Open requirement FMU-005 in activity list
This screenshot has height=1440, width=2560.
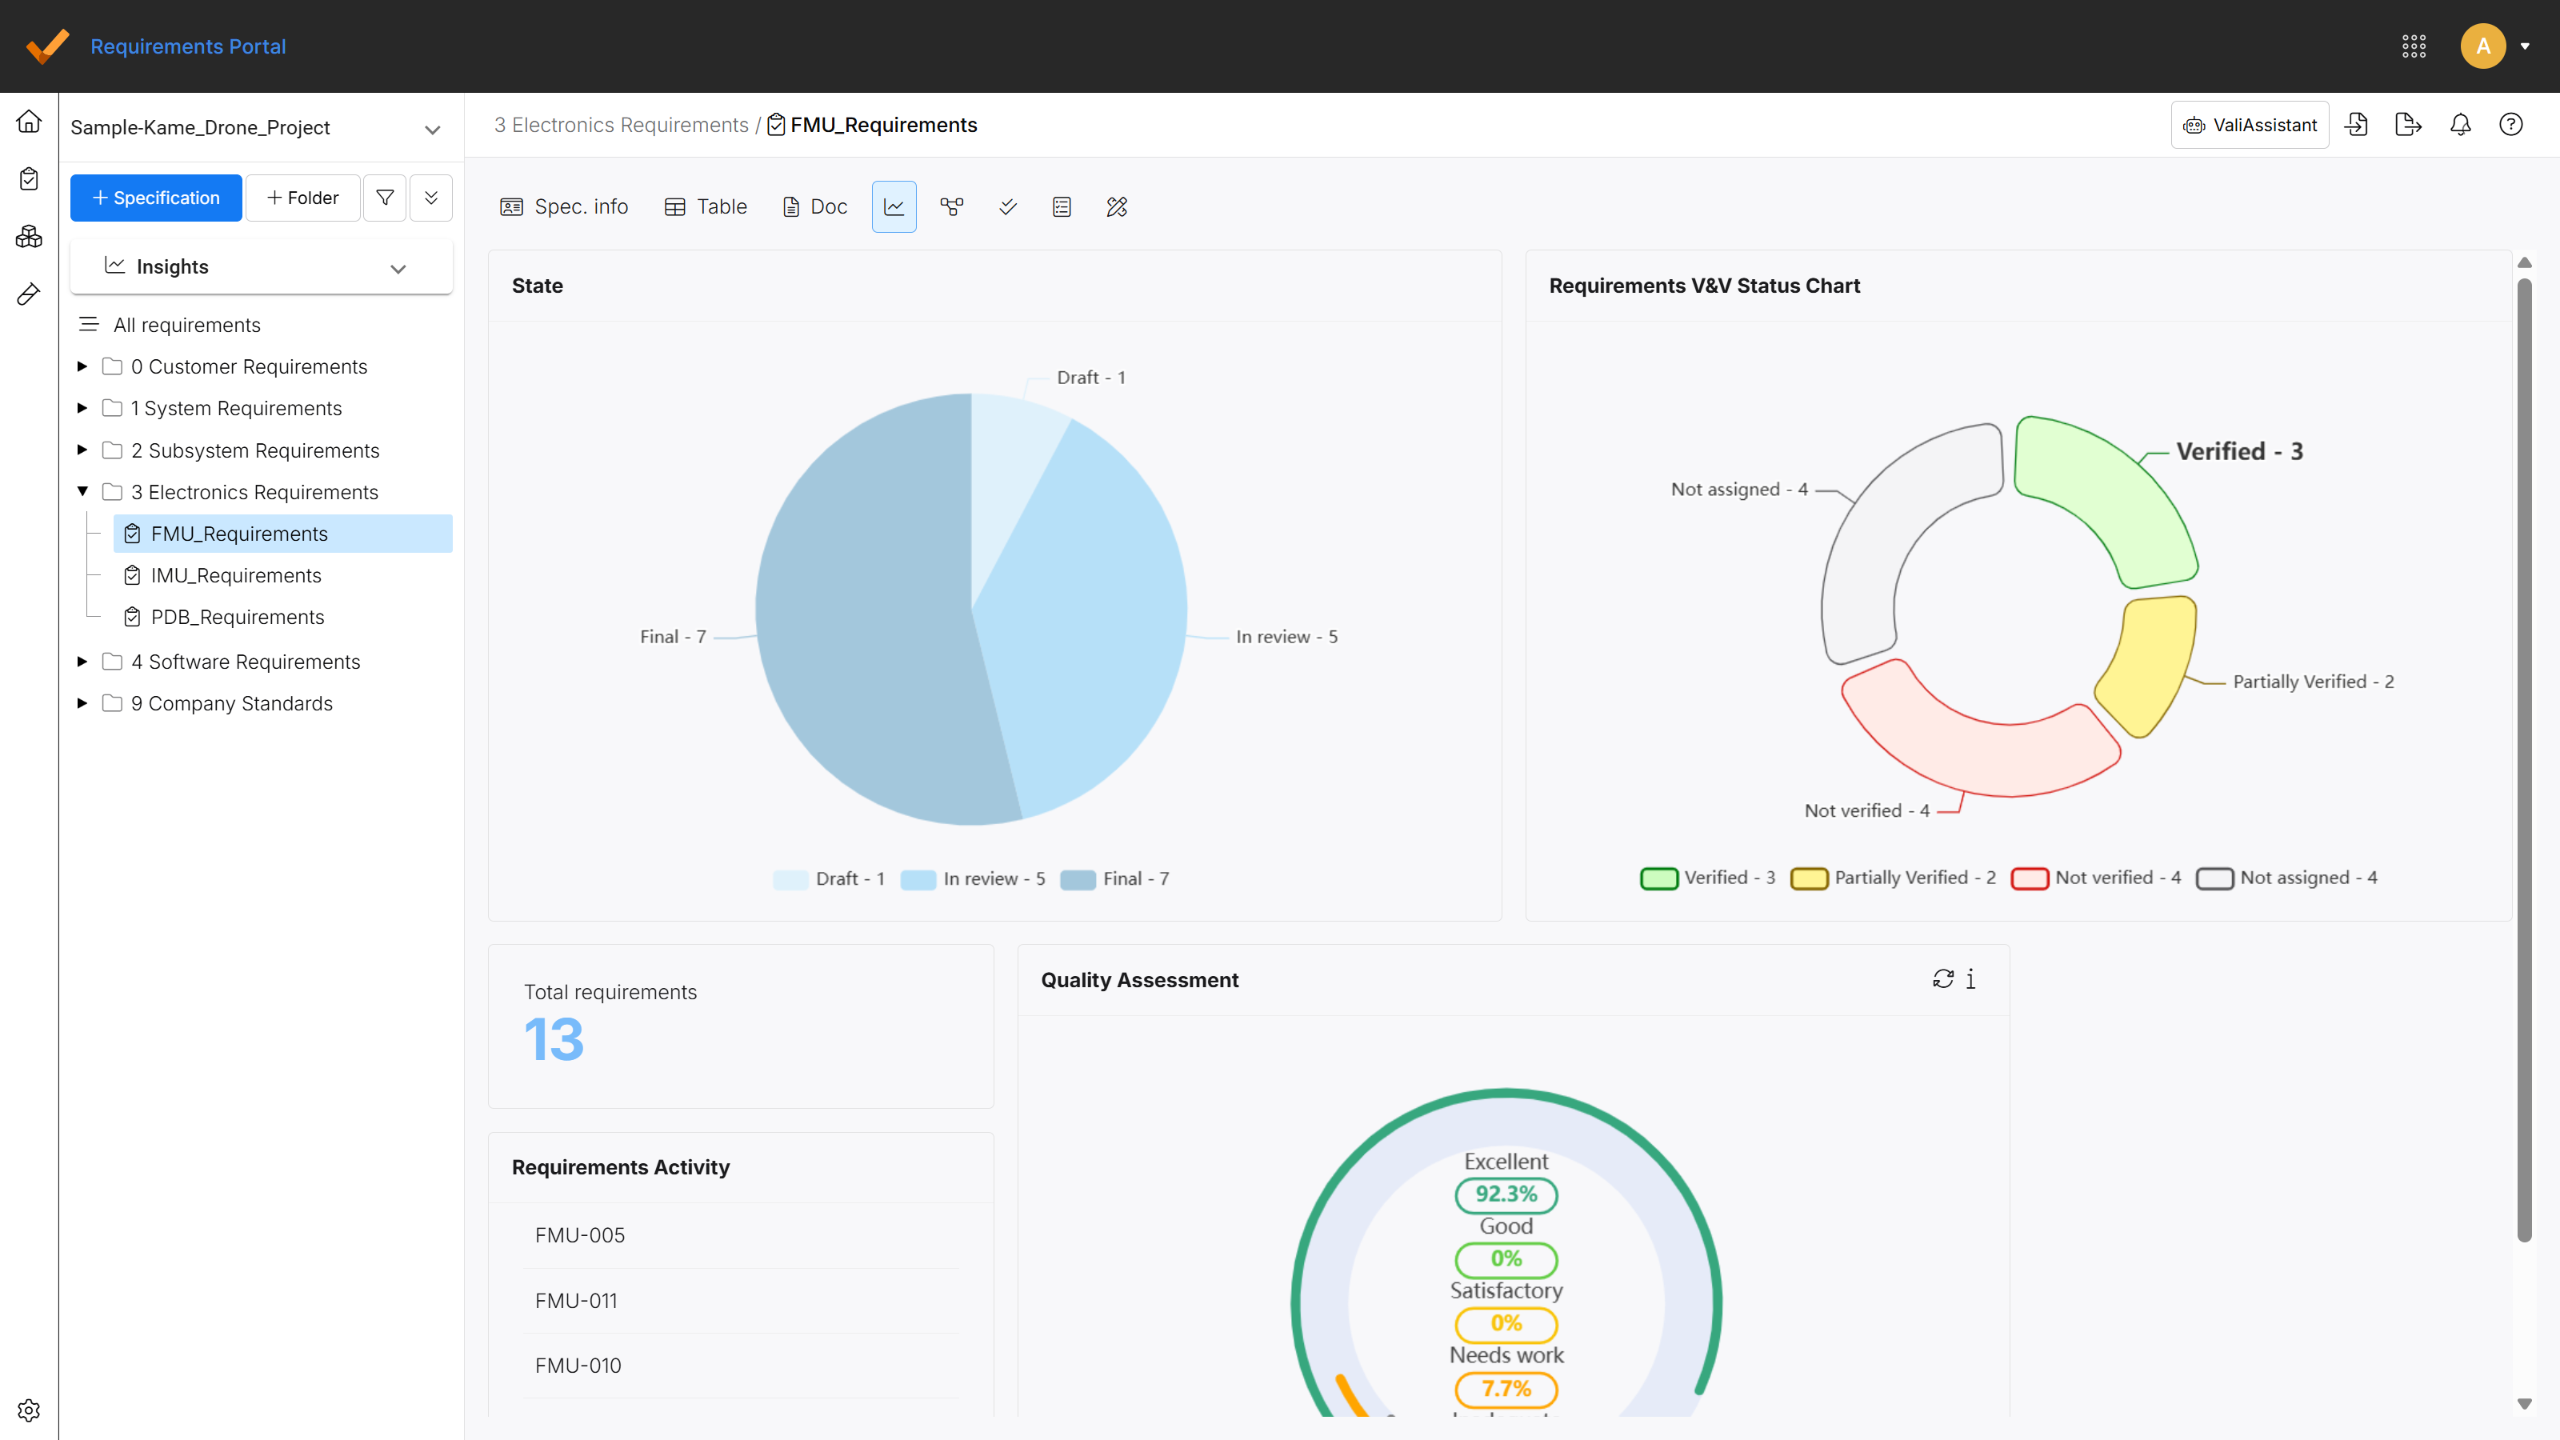pos(579,1235)
